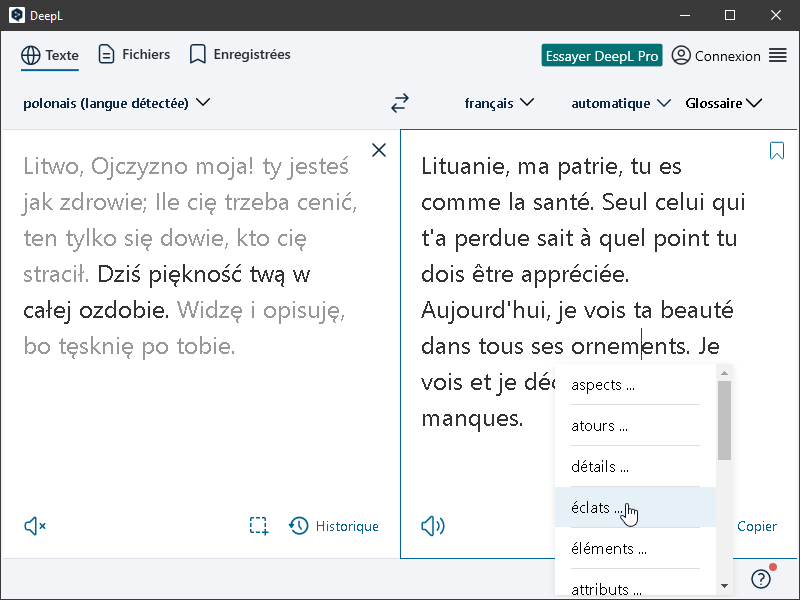
Task: Click the Connexion login link
Action: coord(716,56)
